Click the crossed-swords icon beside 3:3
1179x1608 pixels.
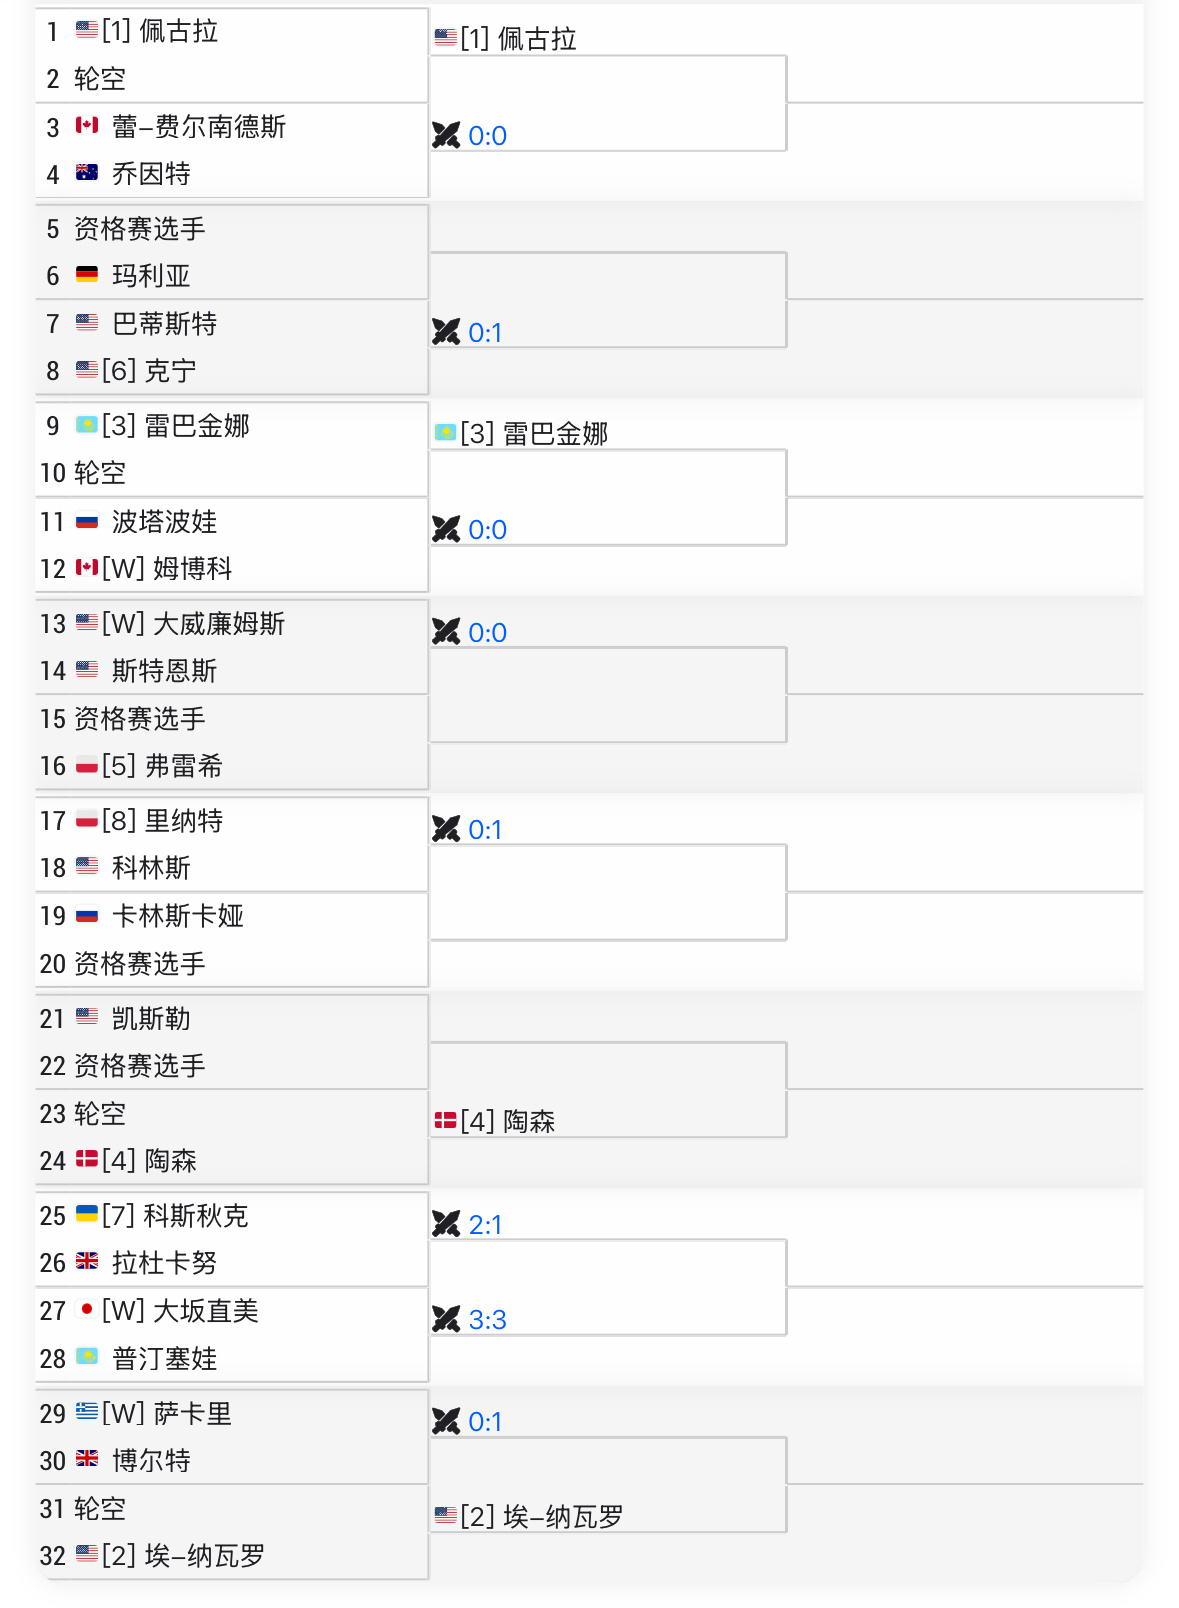[x=446, y=1319]
